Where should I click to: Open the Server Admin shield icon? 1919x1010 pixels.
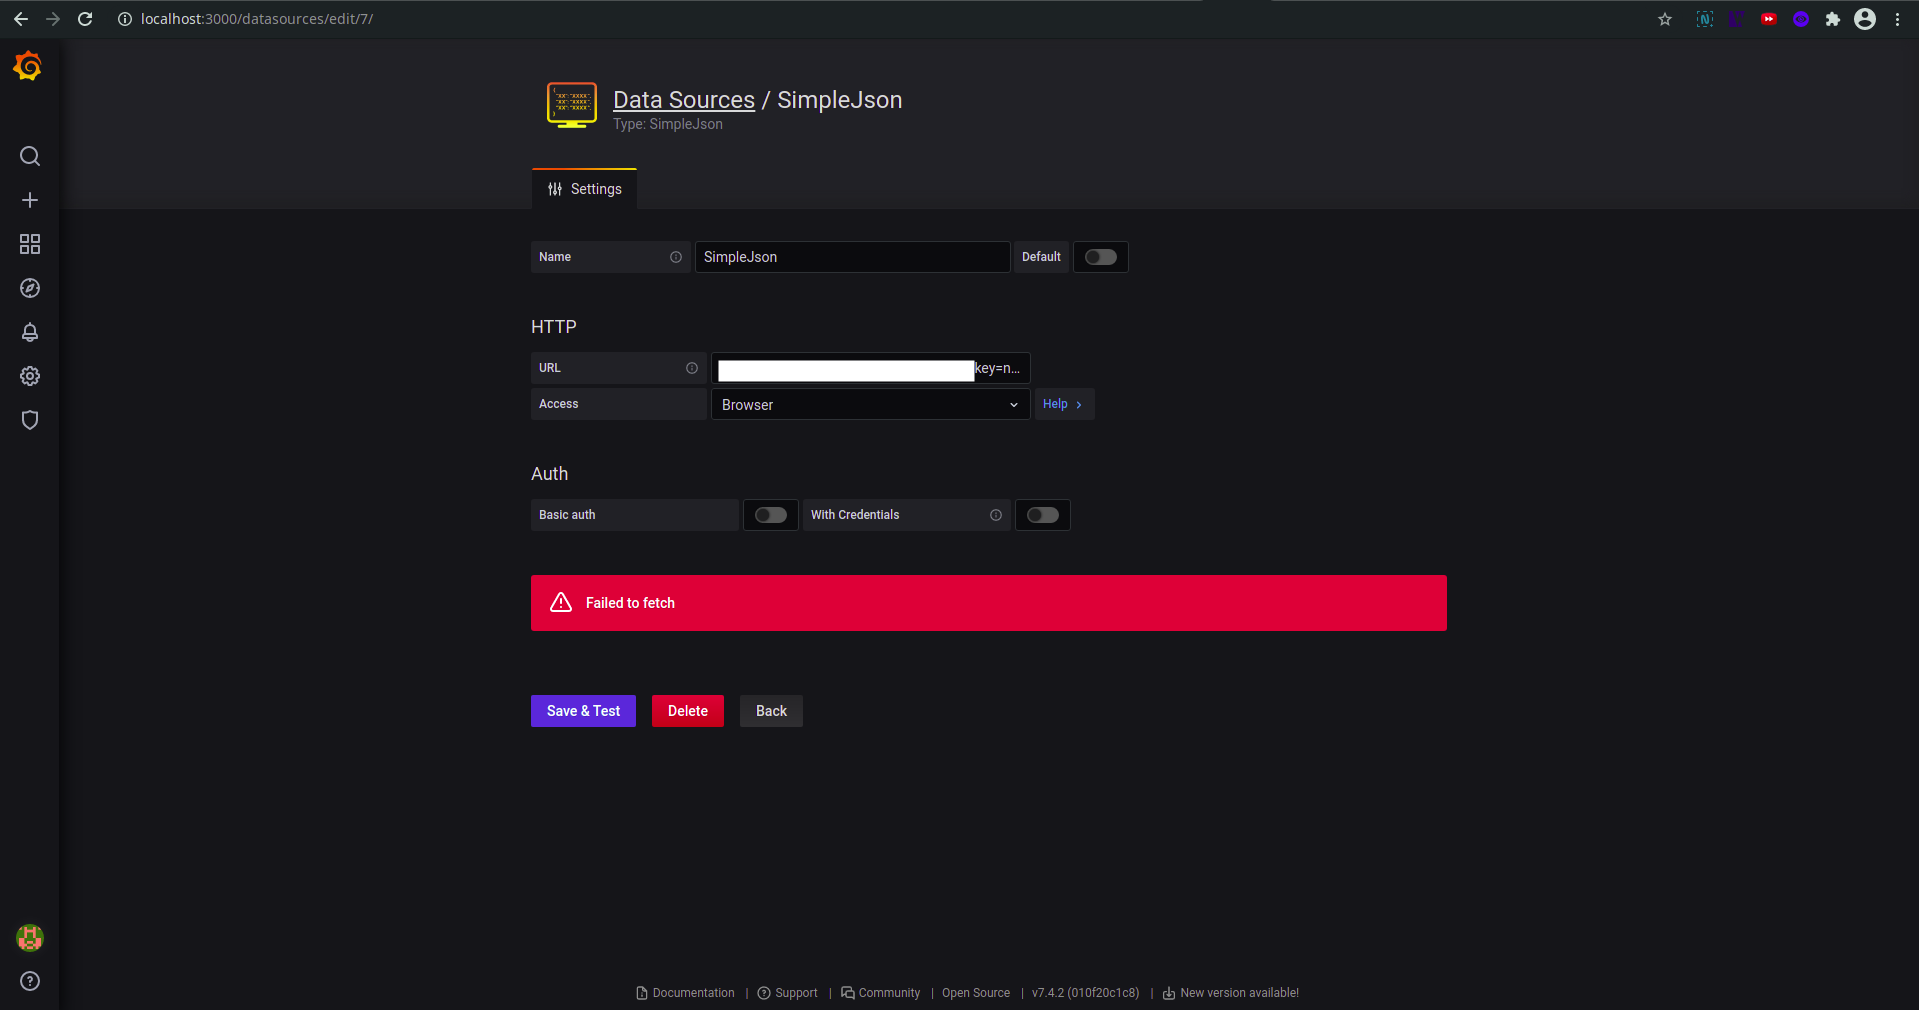[x=30, y=420]
